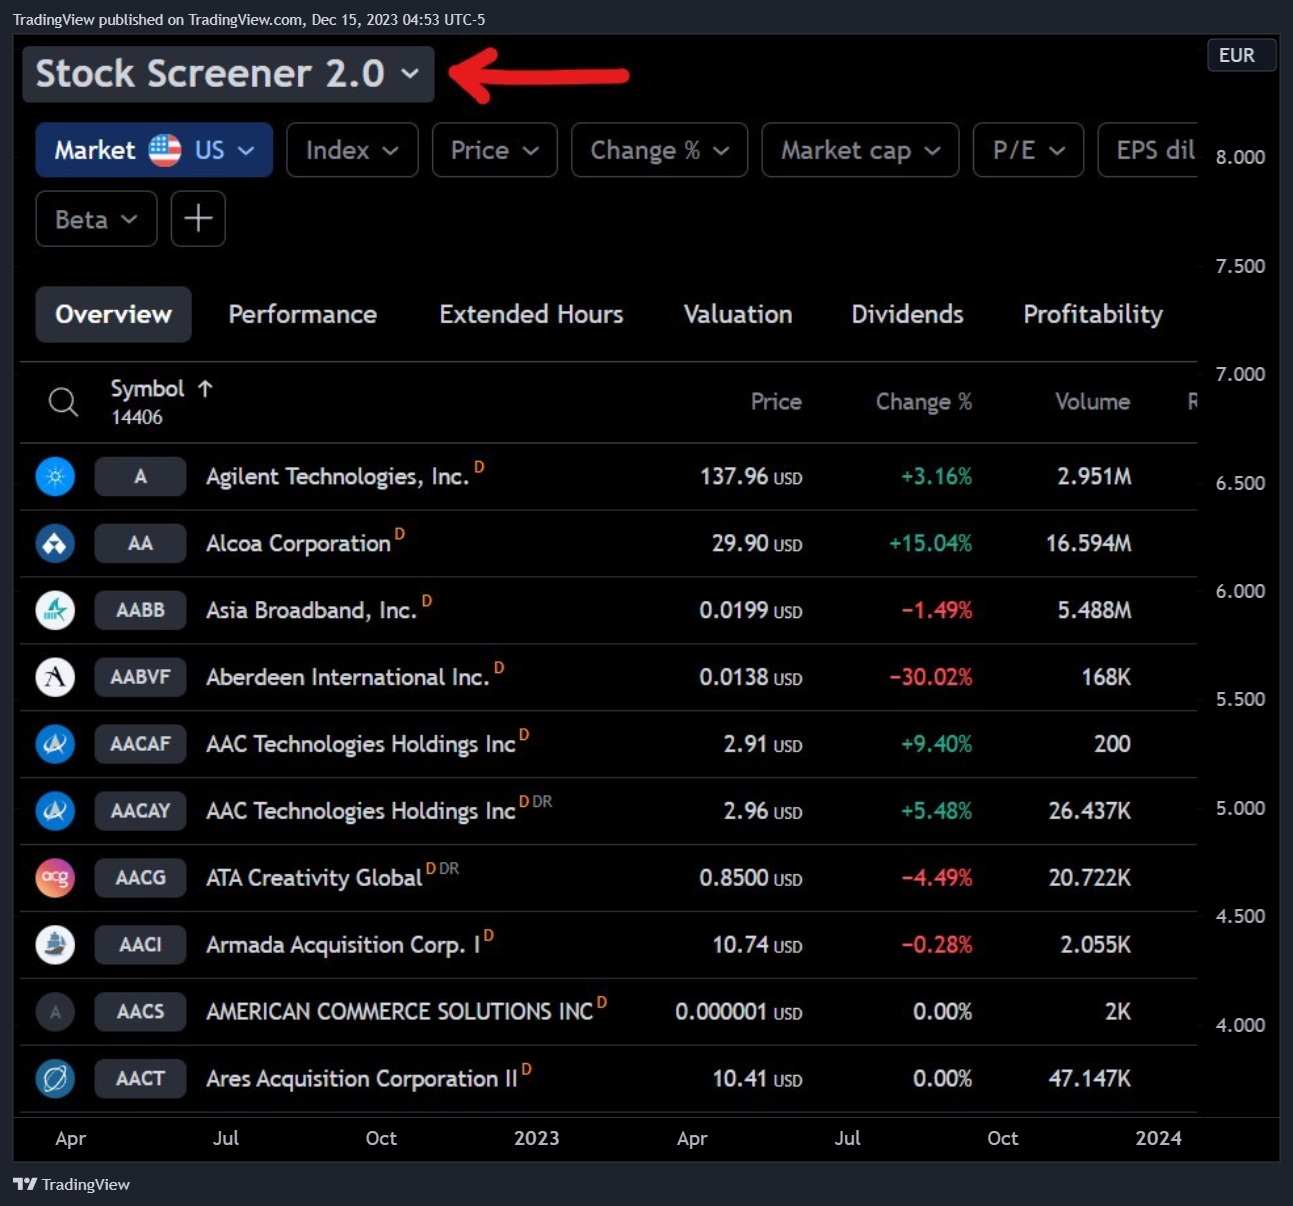Screen dimensions: 1293x1206
Task: Click Asia Broadband, Inc. name
Action: 311,611
